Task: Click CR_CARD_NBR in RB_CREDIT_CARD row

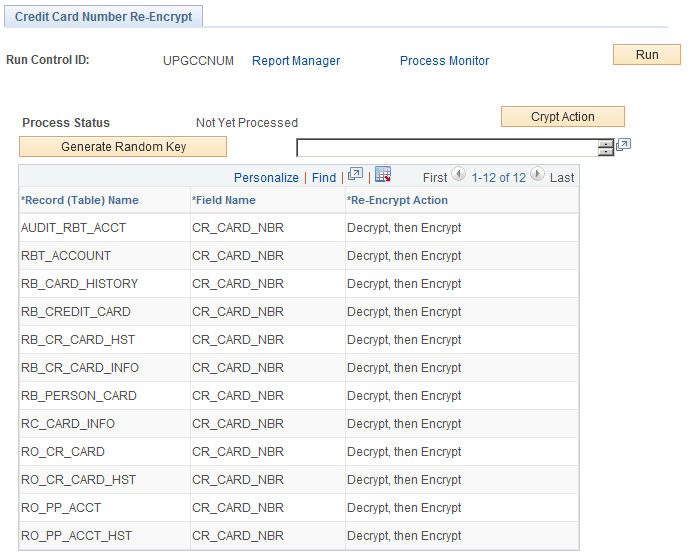Action: [x=238, y=312]
